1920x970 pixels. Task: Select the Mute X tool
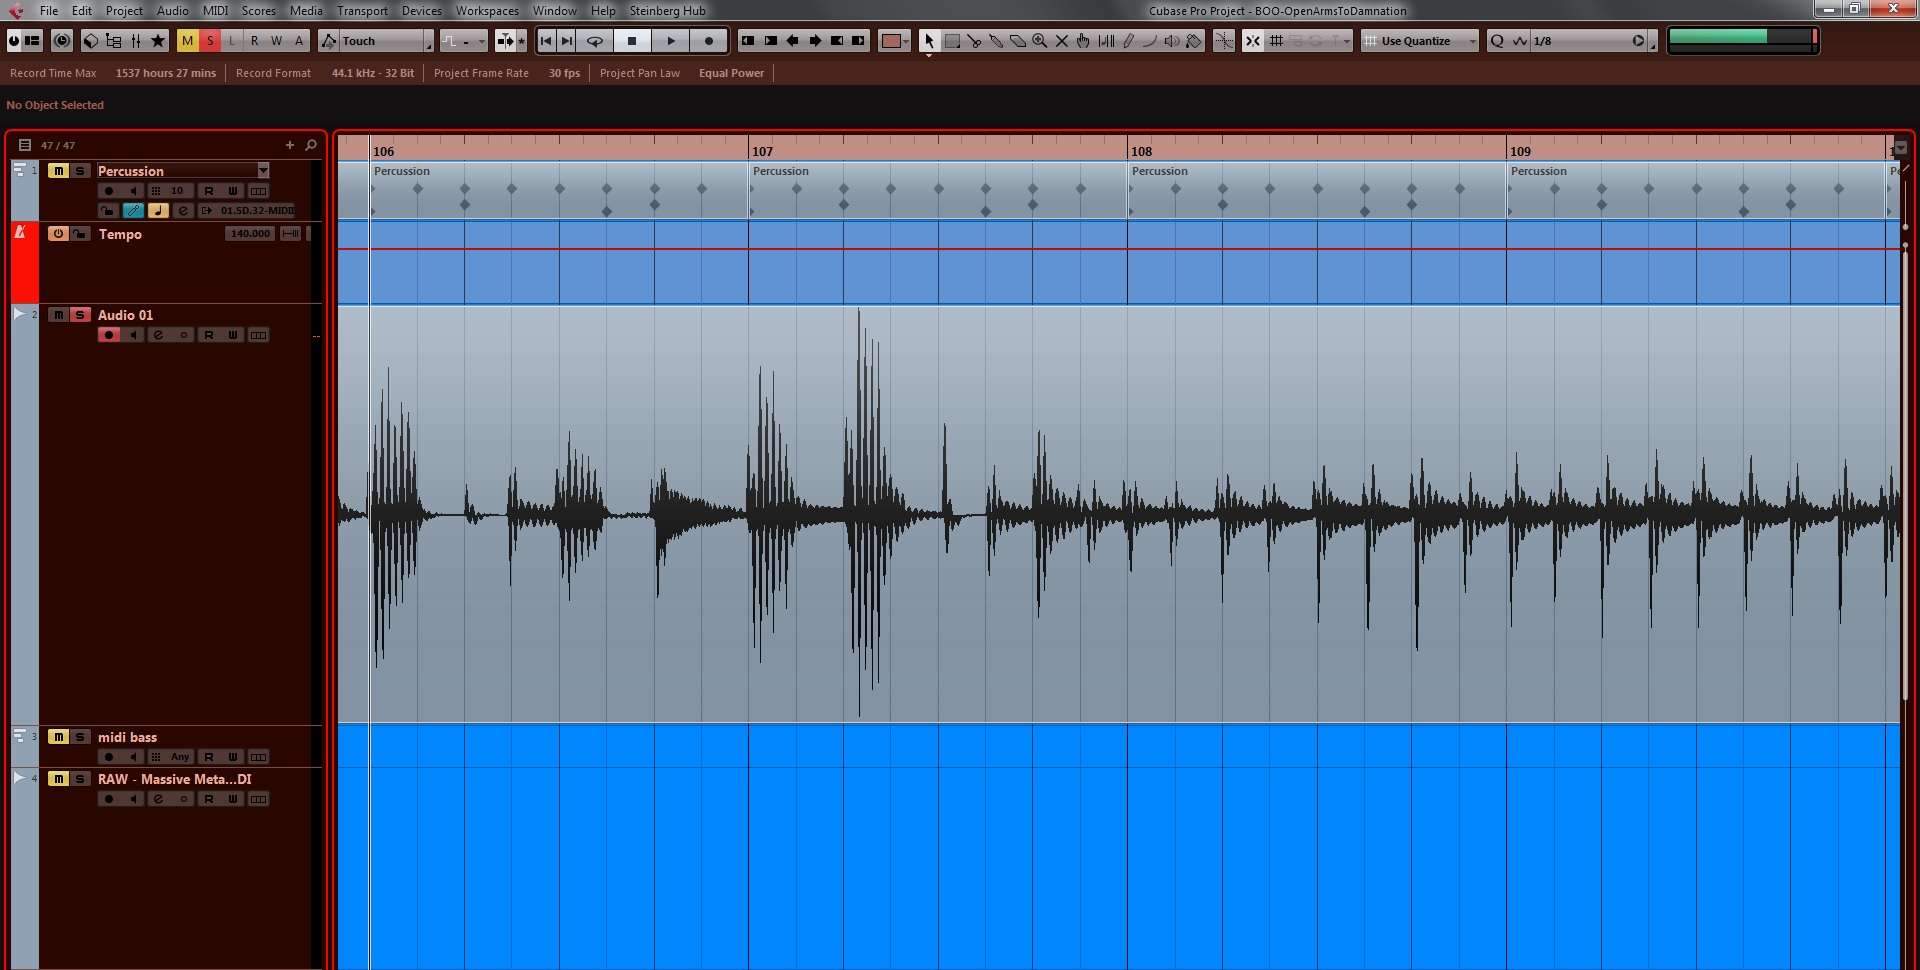1062,41
